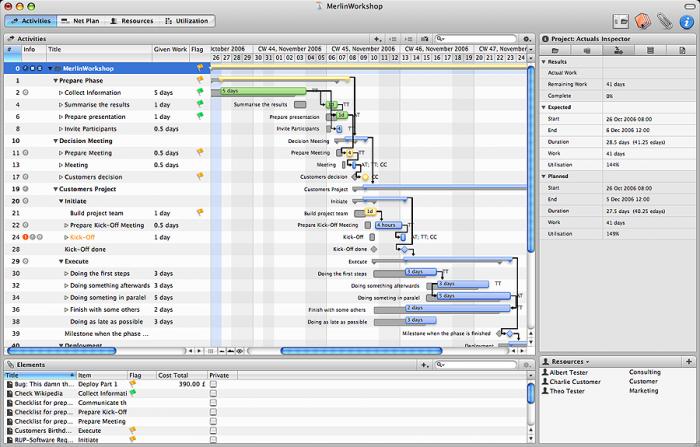Screen dimensions: 700x447
Task: Toggle Private checkbox for Communicate th element
Action: (213, 403)
